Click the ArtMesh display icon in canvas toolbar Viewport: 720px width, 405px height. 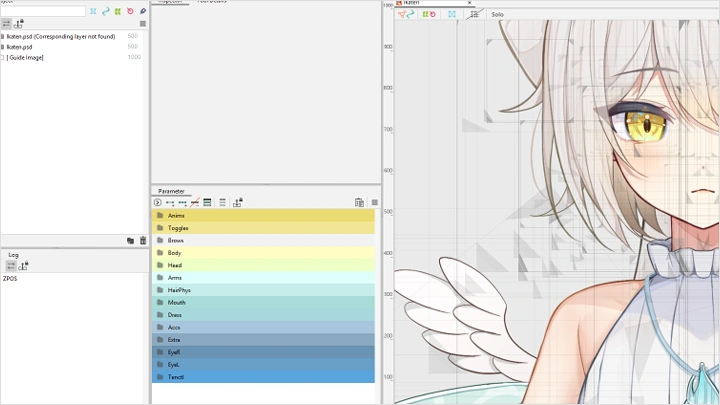click(452, 14)
